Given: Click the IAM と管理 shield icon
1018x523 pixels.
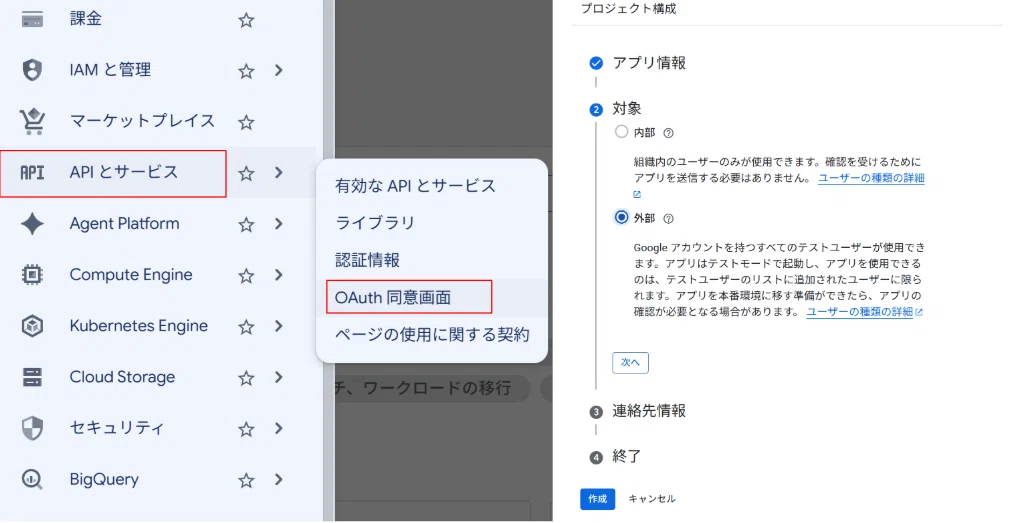Looking at the screenshot, I should tap(32, 70).
